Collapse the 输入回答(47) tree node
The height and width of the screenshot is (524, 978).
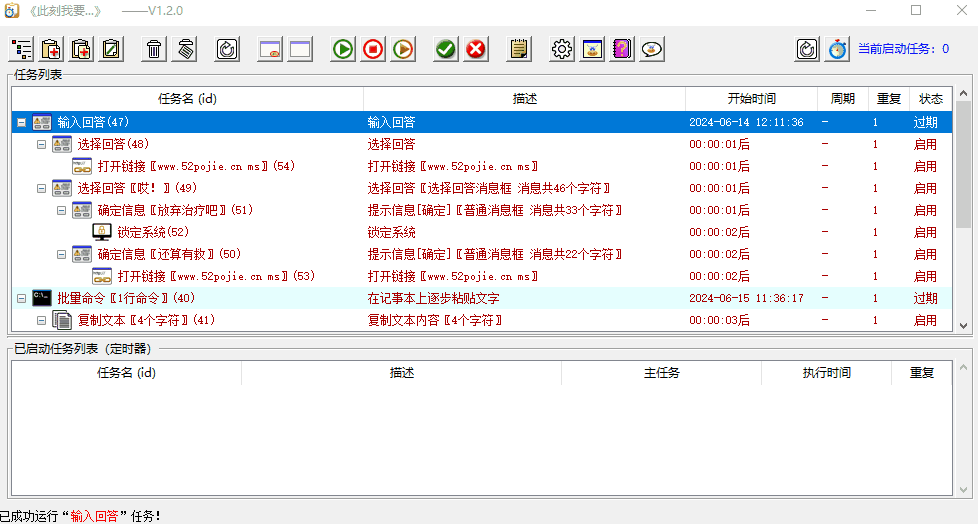(21, 122)
